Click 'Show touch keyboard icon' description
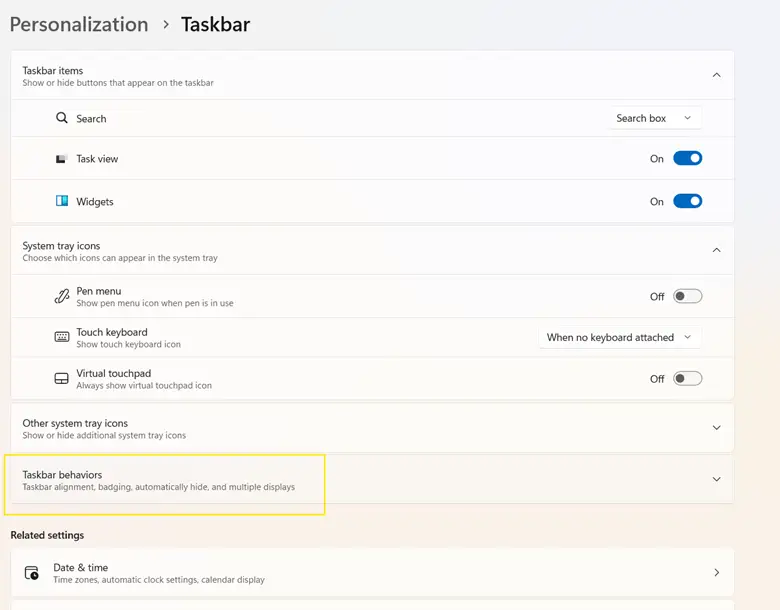Screen dimensions: 780x610 128,344
